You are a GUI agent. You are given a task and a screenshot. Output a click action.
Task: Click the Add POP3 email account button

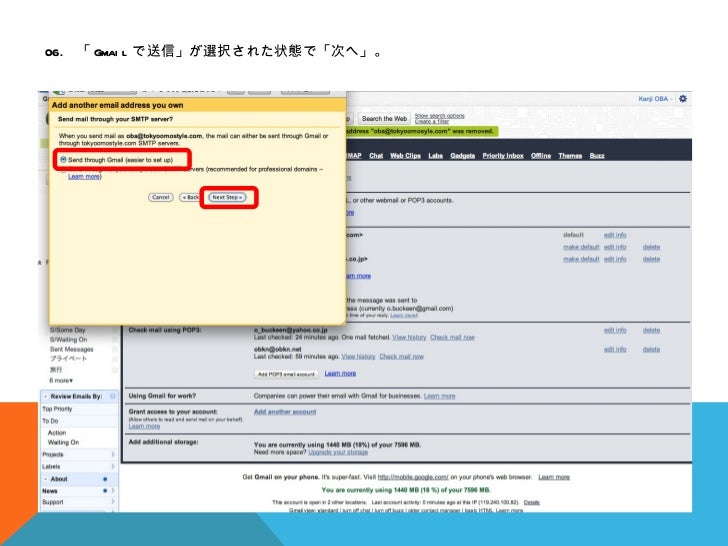[x=286, y=374]
